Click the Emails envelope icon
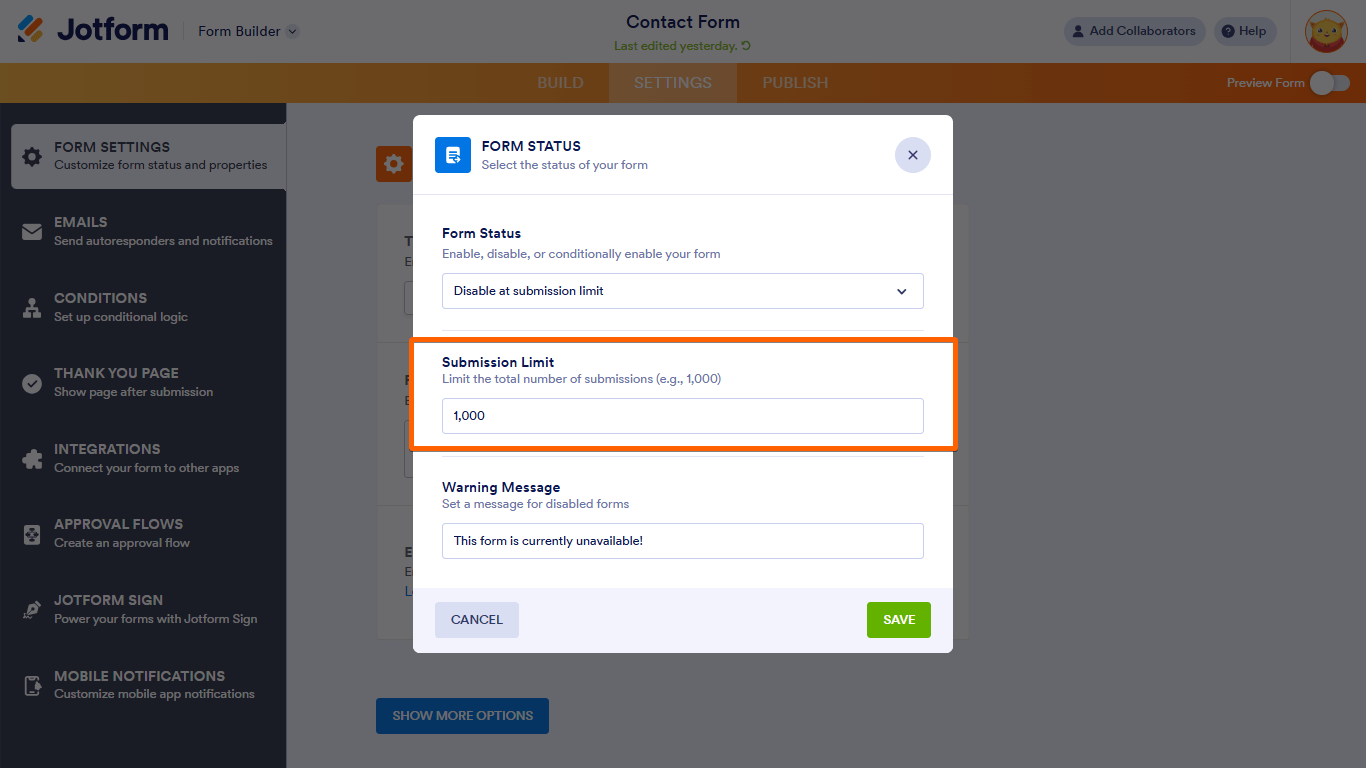Viewport: 1366px width, 768px height. click(x=32, y=232)
